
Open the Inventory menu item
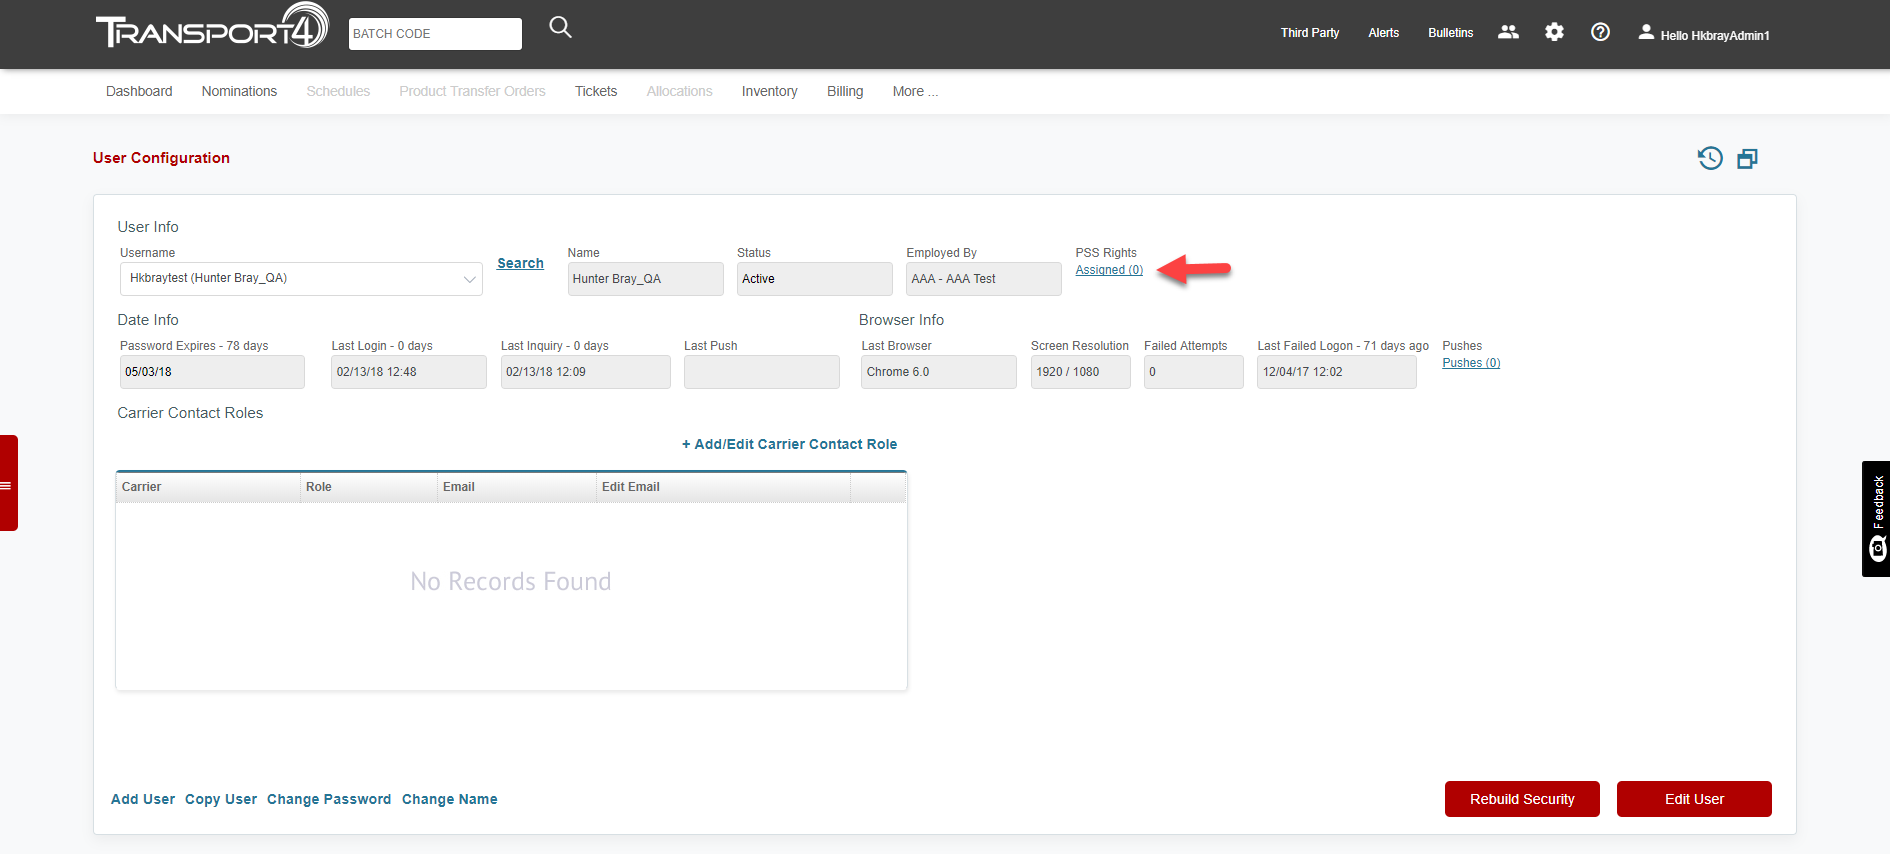(x=769, y=91)
